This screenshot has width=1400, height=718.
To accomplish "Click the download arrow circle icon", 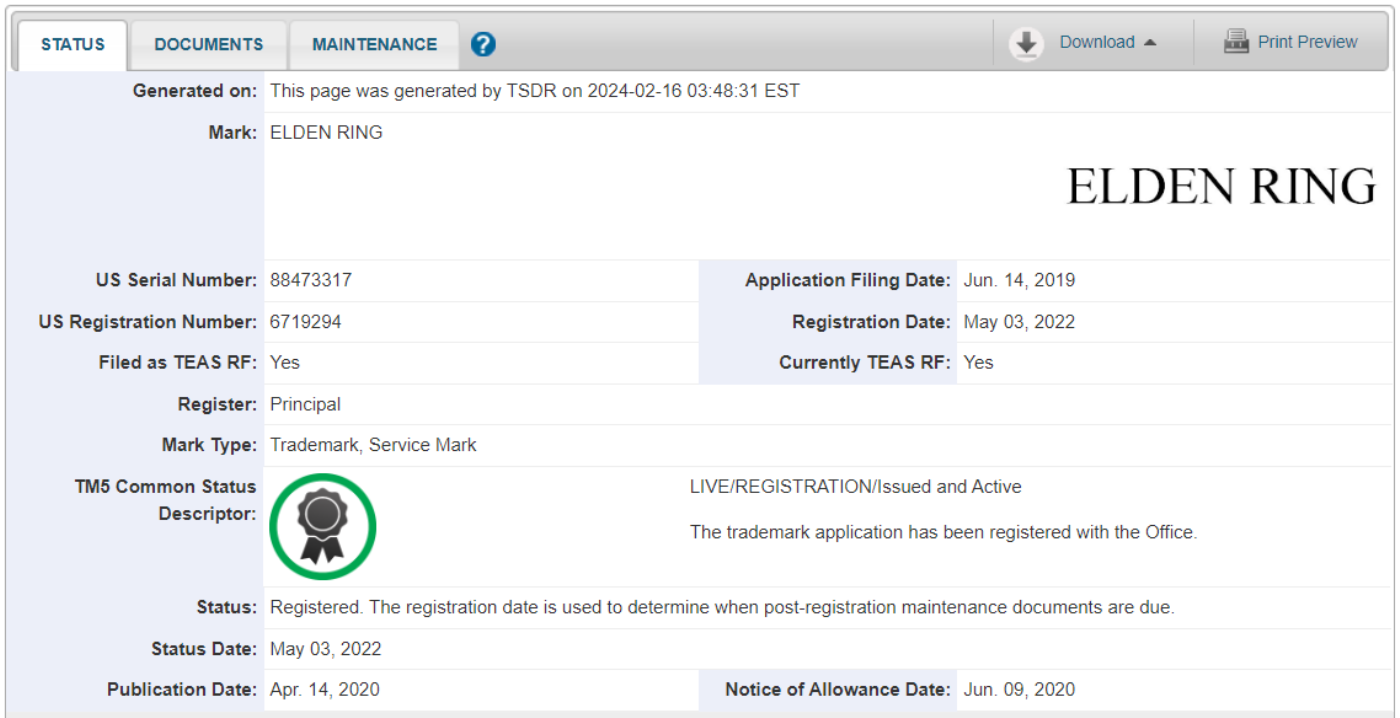I will [x=1026, y=43].
